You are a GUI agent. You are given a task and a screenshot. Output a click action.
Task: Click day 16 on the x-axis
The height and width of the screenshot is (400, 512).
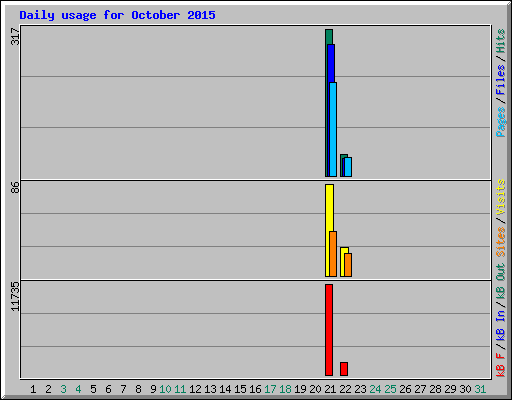pos(255,389)
